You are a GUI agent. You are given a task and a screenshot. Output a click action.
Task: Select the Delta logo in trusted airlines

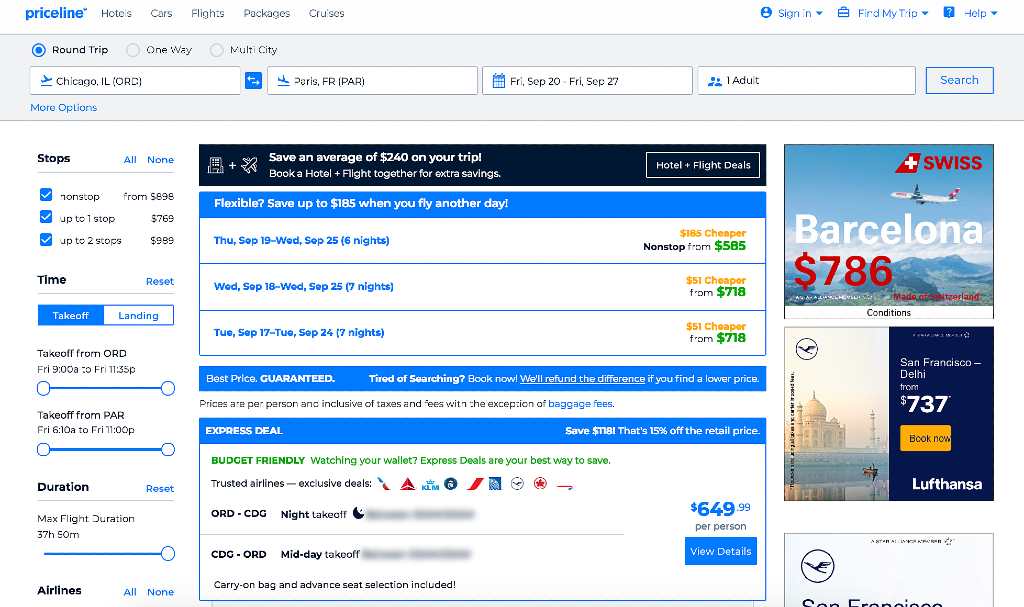(406, 483)
